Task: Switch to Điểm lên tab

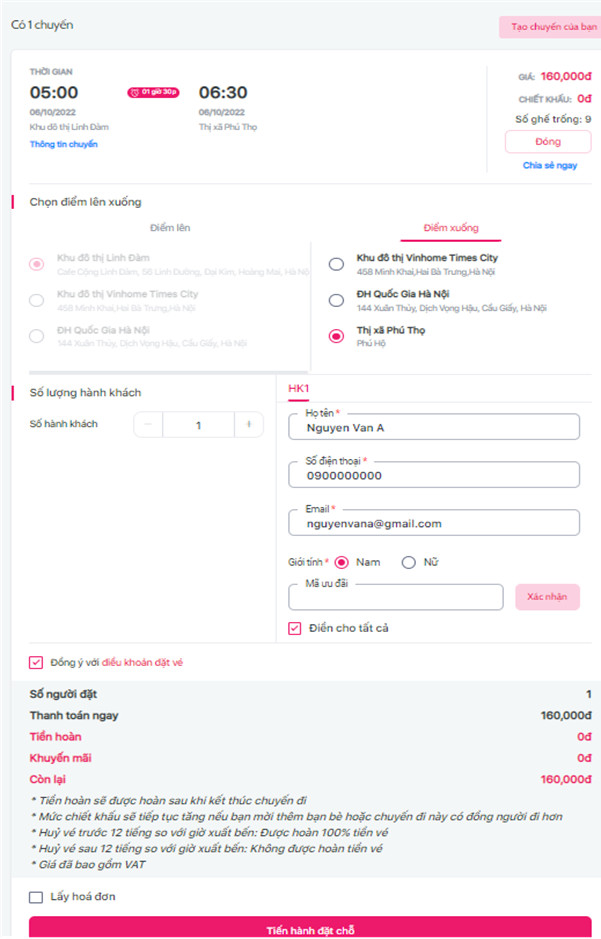Action: pyautogui.click(x=170, y=228)
